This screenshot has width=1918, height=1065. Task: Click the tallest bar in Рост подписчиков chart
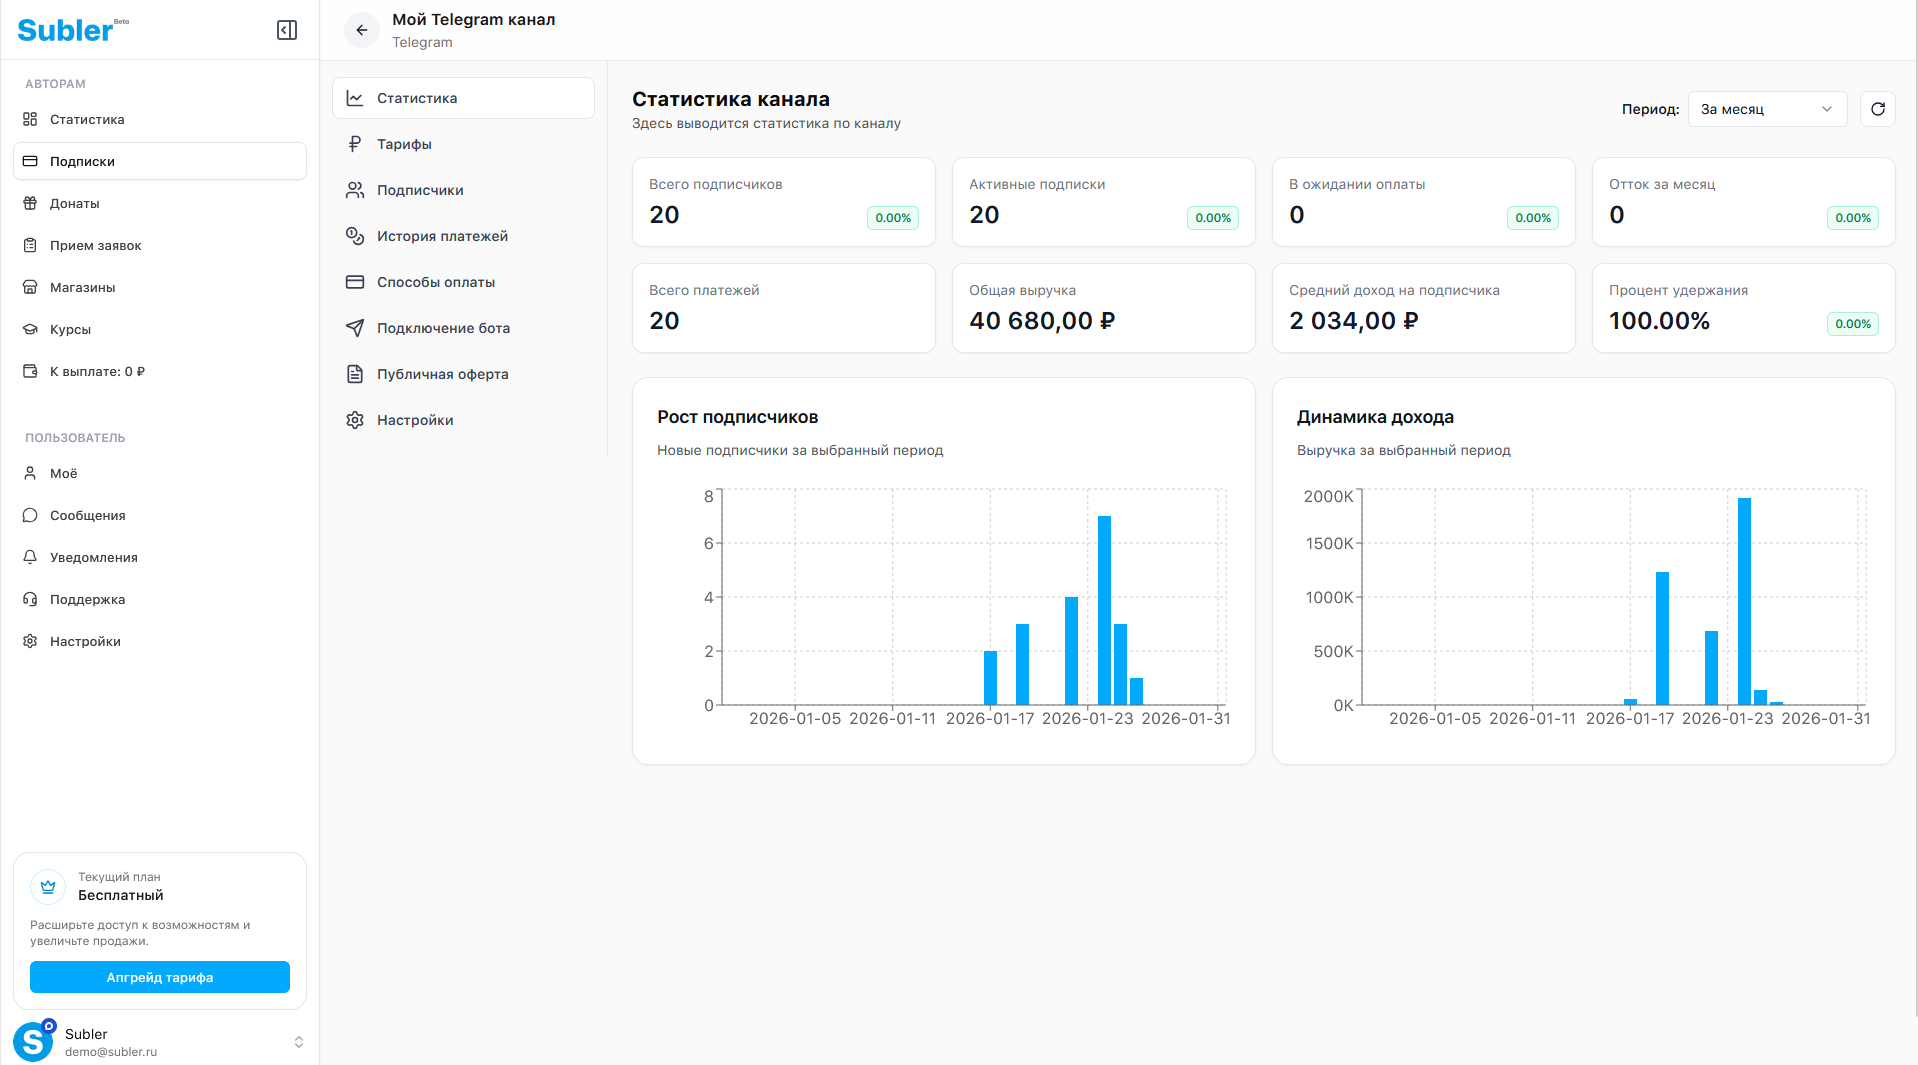pyautogui.click(x=1104, y=610)
